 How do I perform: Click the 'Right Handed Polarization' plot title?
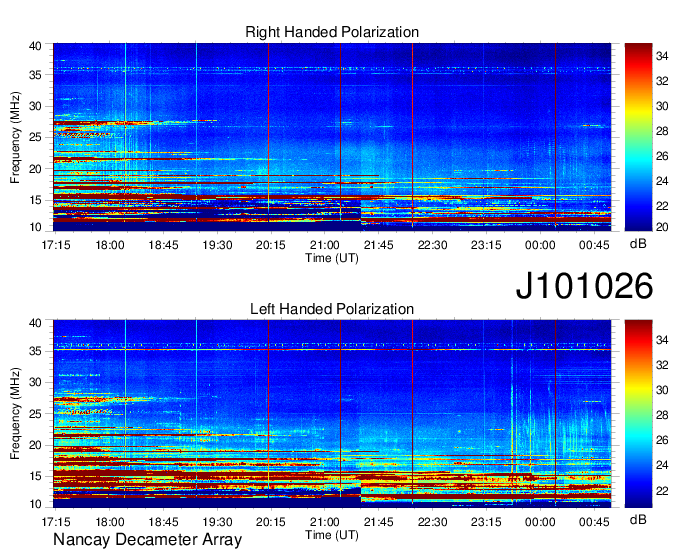pyautogui.click(x=332, y=32)
